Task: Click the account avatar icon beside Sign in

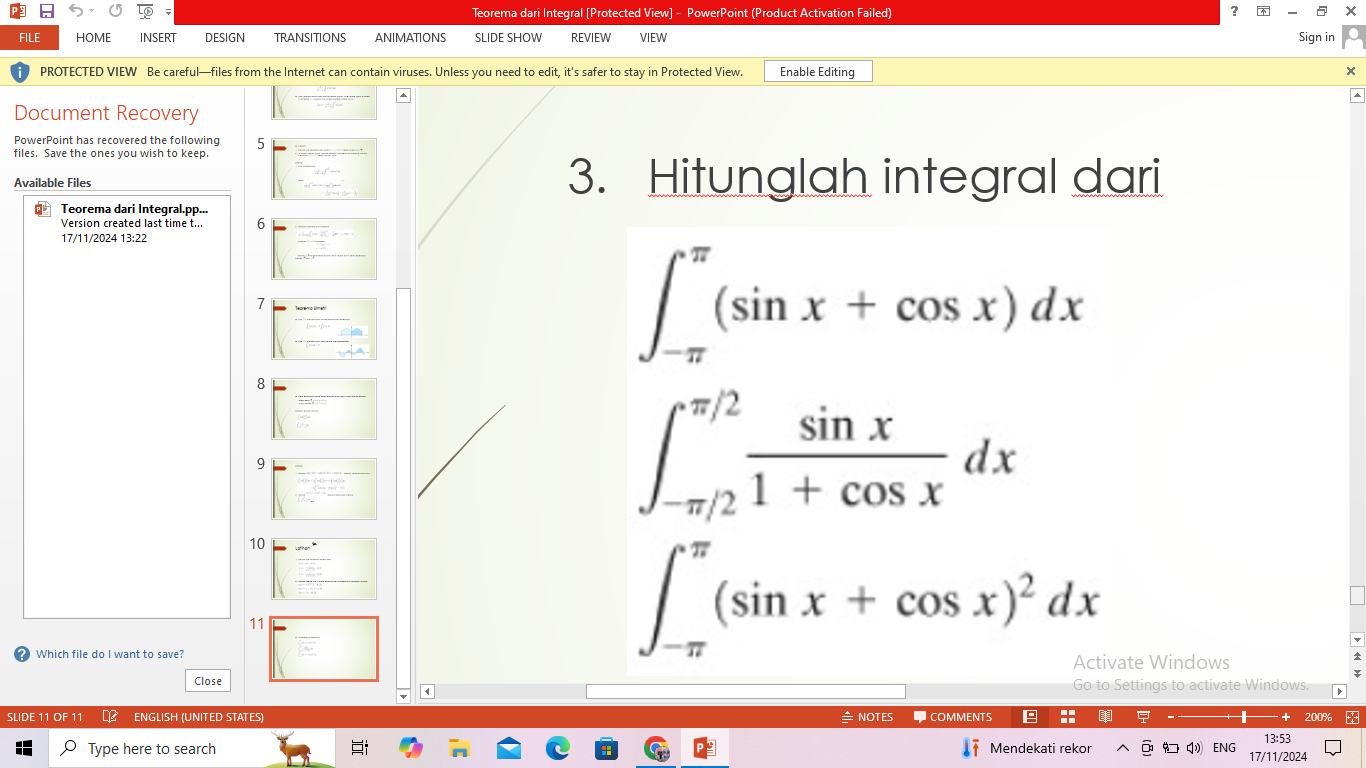Action: click(1353, 37)
